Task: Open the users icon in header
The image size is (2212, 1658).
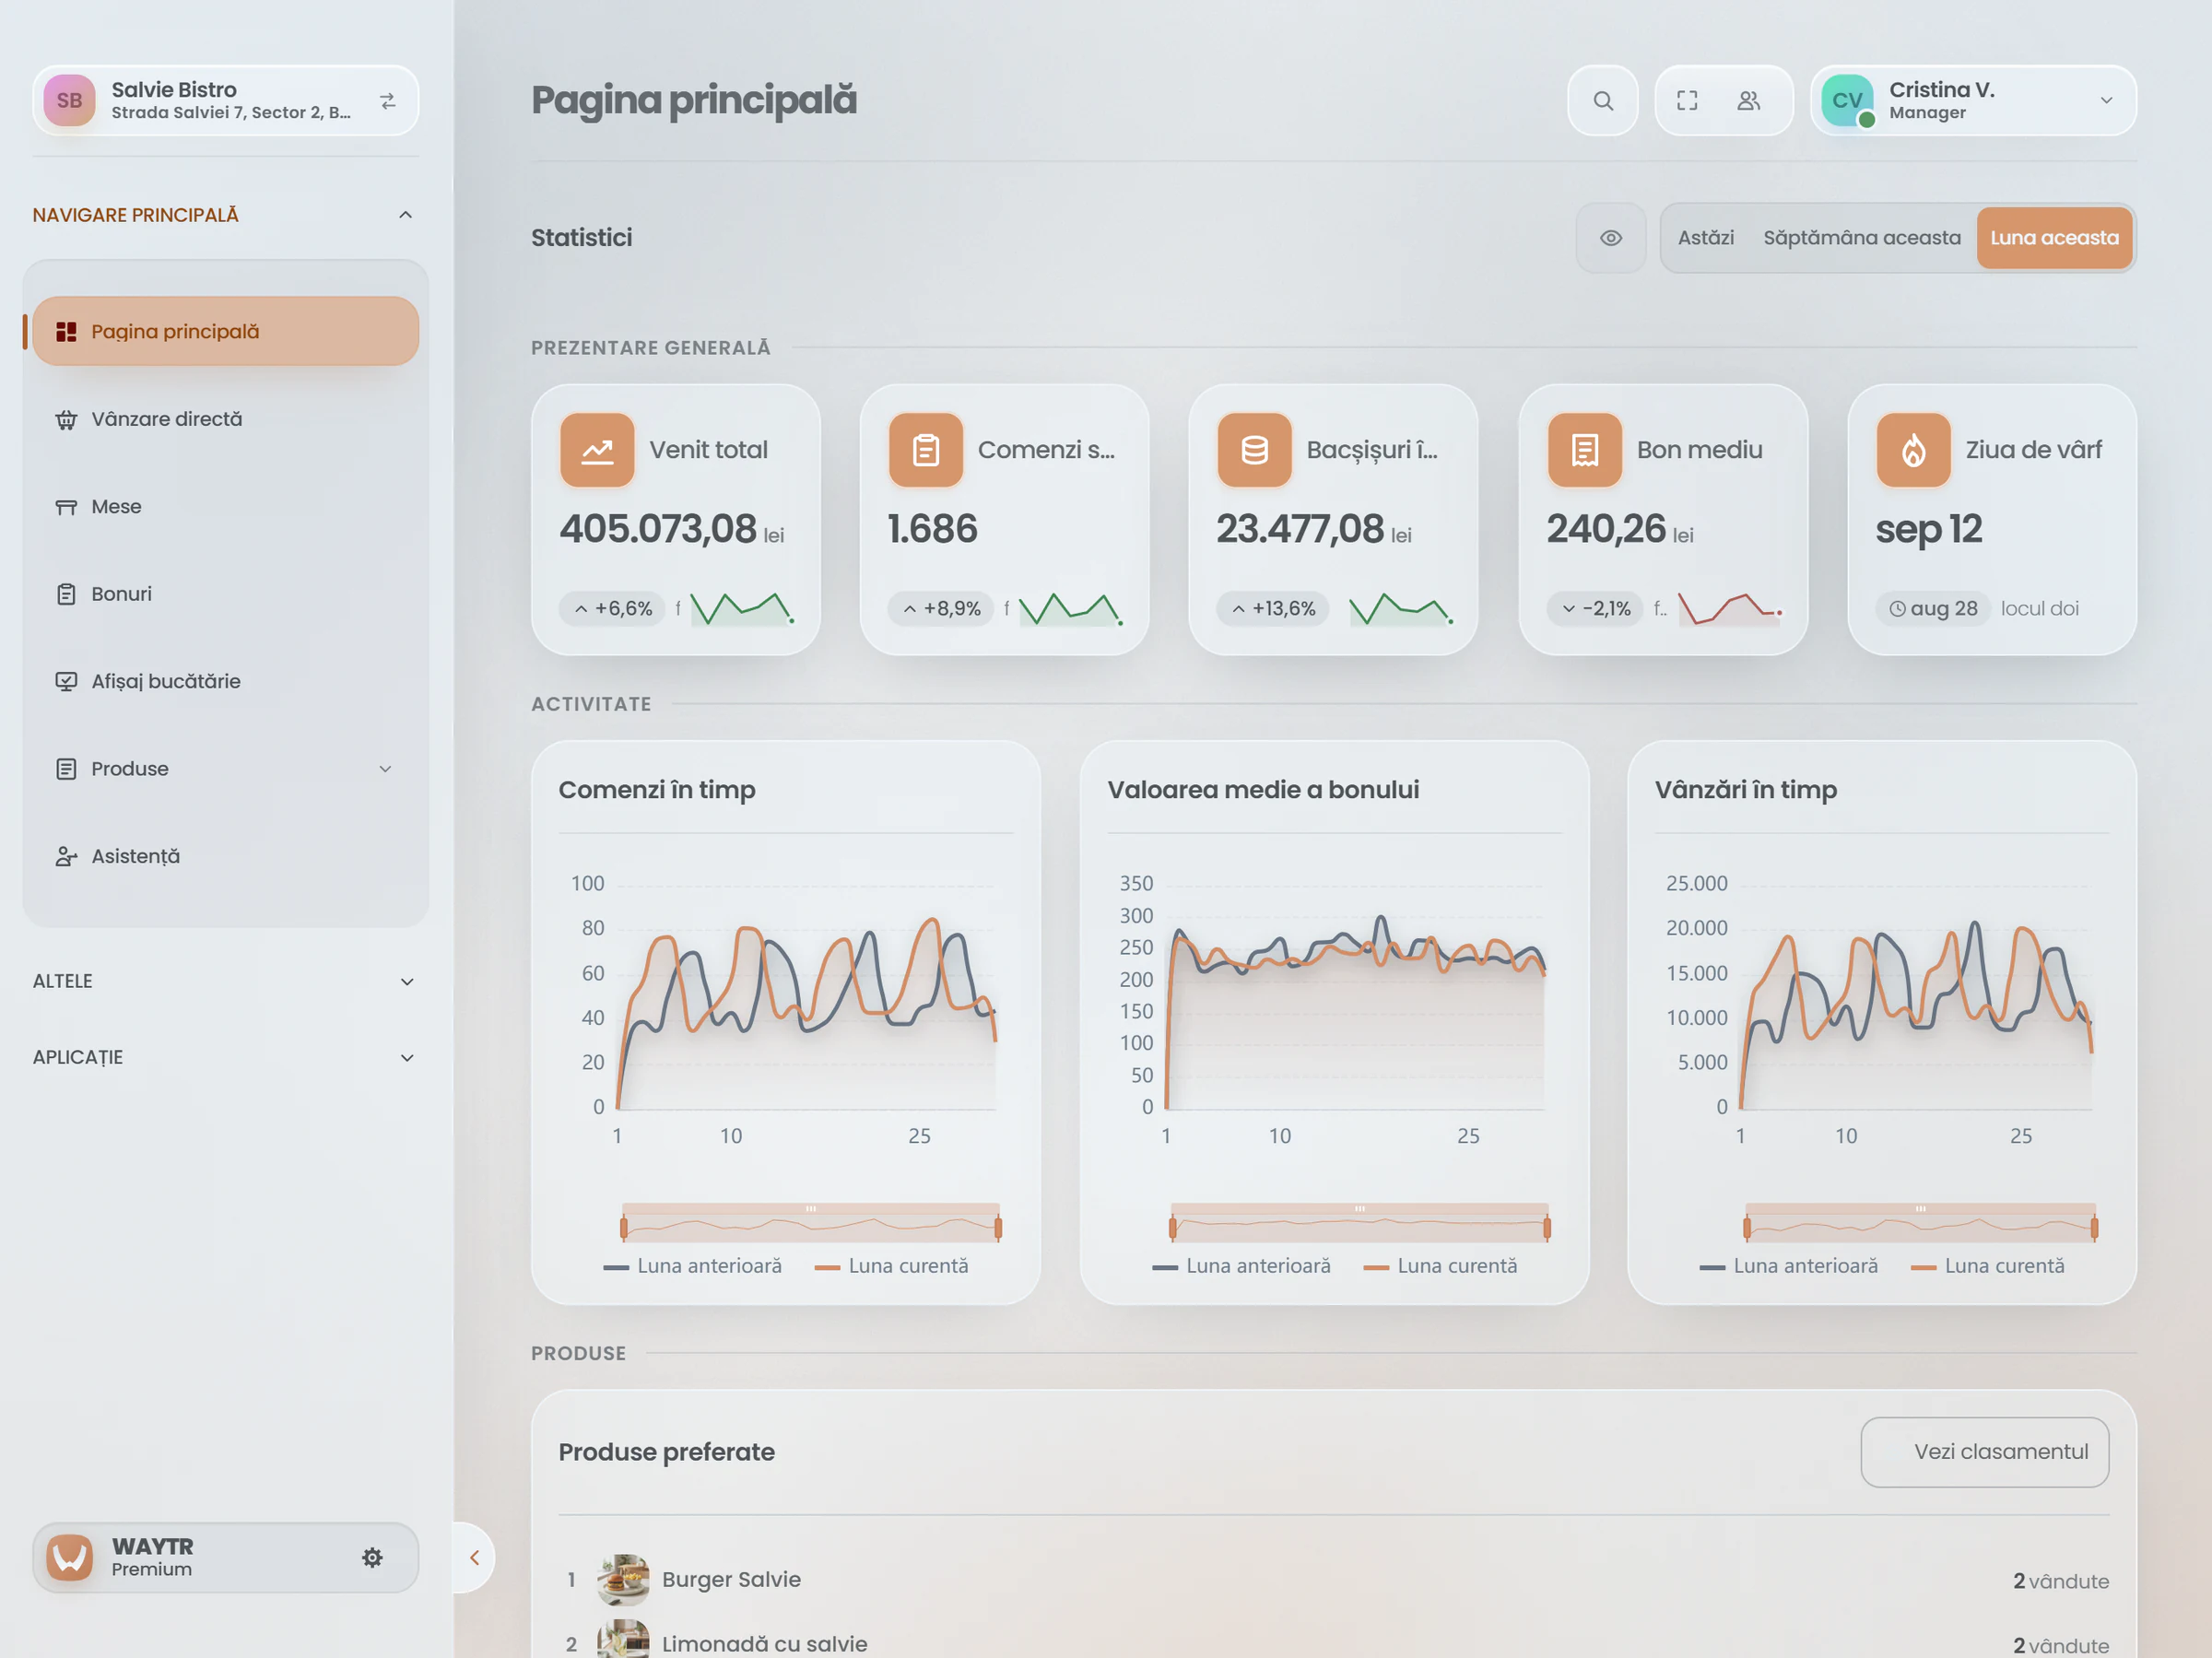Action: (1748, 100)
